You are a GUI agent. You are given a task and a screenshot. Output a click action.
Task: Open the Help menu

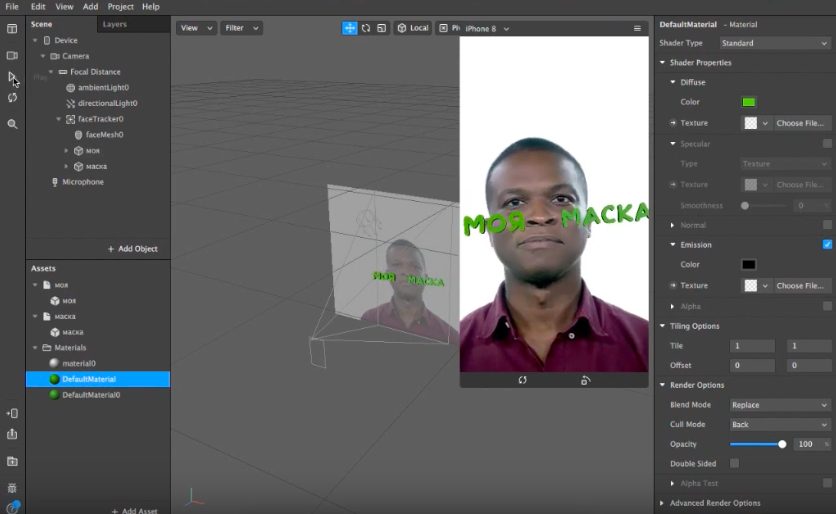(151, 6)
